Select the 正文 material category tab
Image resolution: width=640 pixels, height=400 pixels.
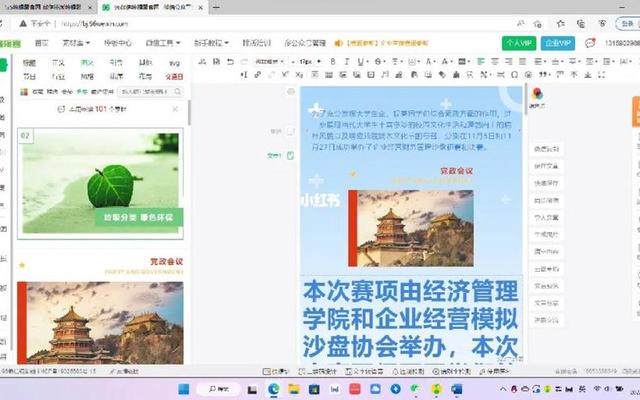click(58, 63)
